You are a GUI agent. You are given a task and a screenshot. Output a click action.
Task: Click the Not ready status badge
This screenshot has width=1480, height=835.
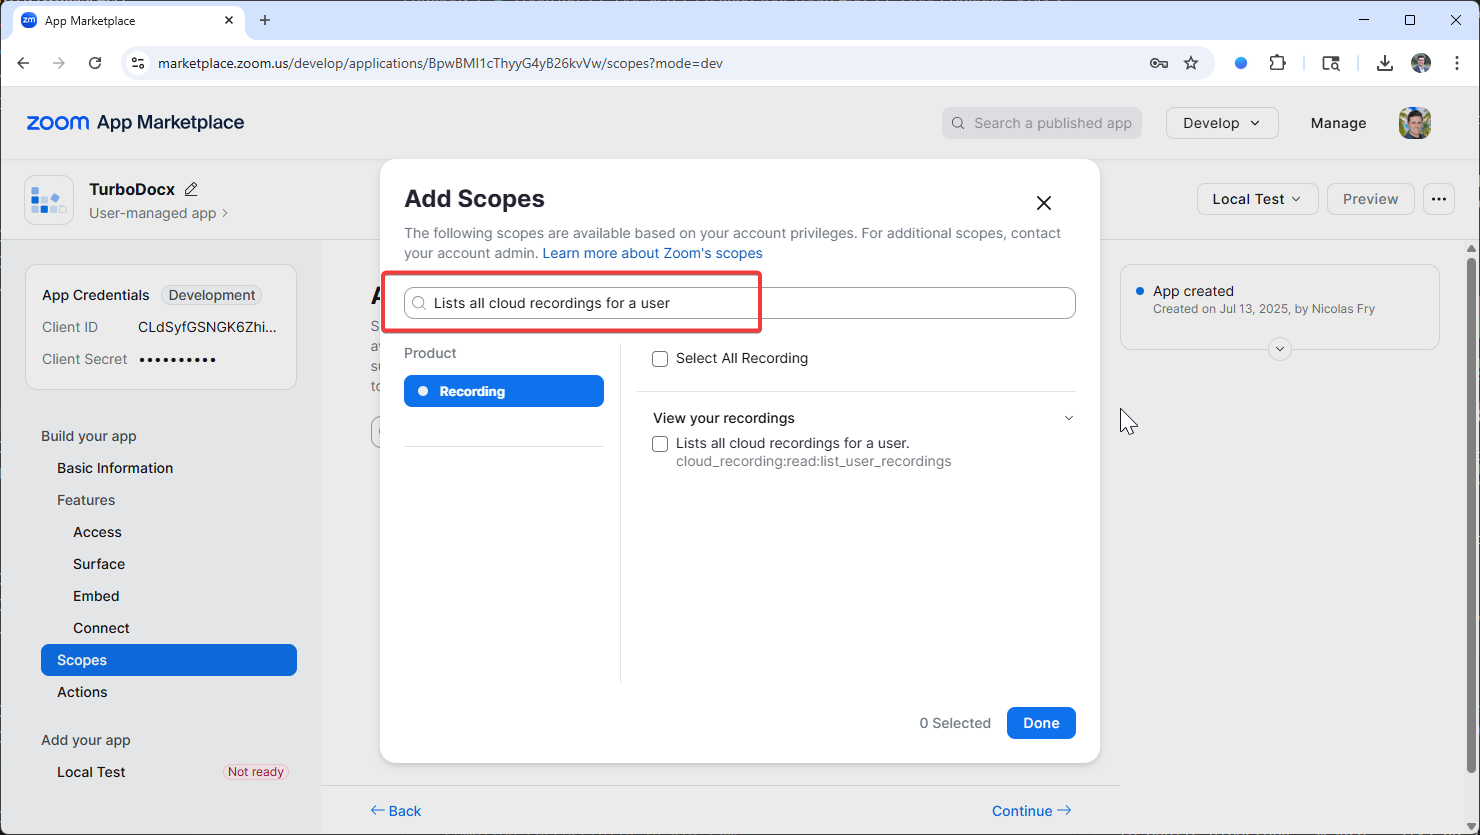pyautogui.click(x=256, y=772)
